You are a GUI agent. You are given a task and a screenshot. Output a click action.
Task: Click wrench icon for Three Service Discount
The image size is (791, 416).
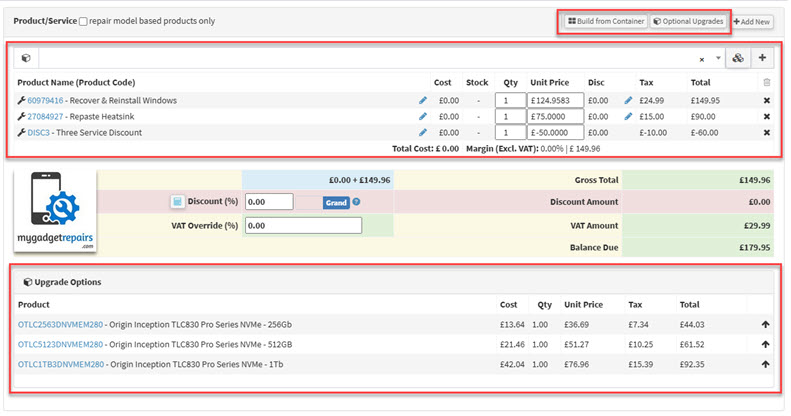[21, 133]
